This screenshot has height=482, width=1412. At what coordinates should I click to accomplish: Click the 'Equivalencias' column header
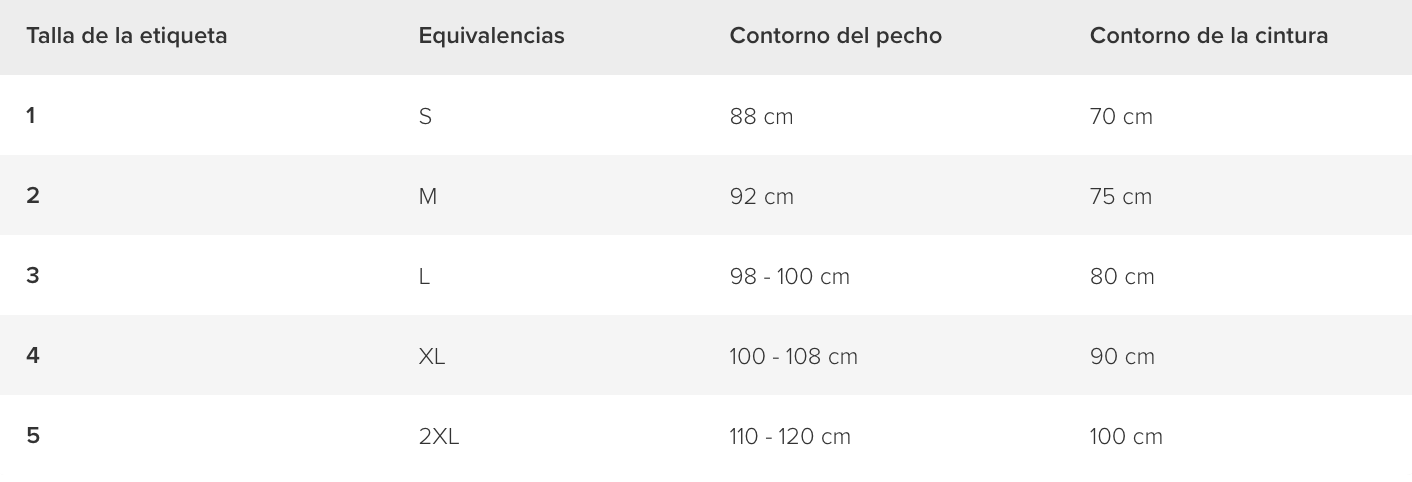tap(491, 36)
